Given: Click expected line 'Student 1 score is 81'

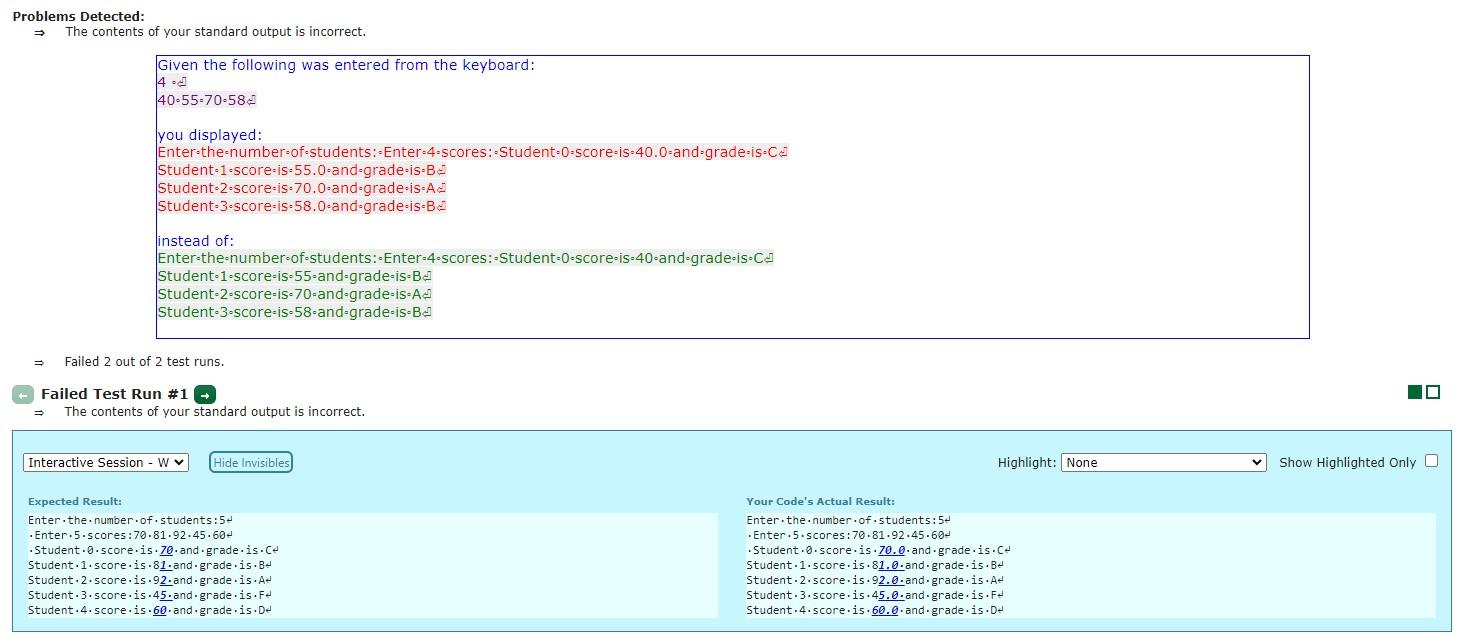Looking at the screenshot, I should (x=150, y=565).
